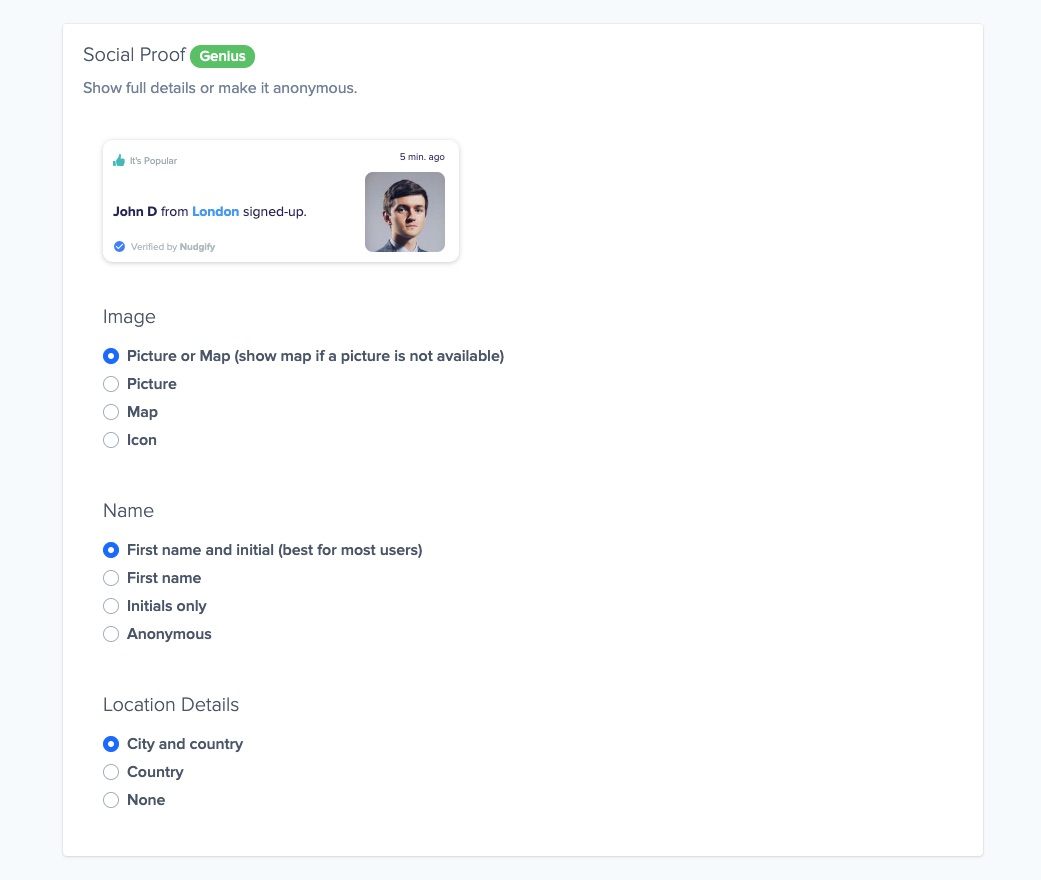This screenshot has height=880, width=1041.
Task: Choose the Icon image option
Action: tap(111, 440)
